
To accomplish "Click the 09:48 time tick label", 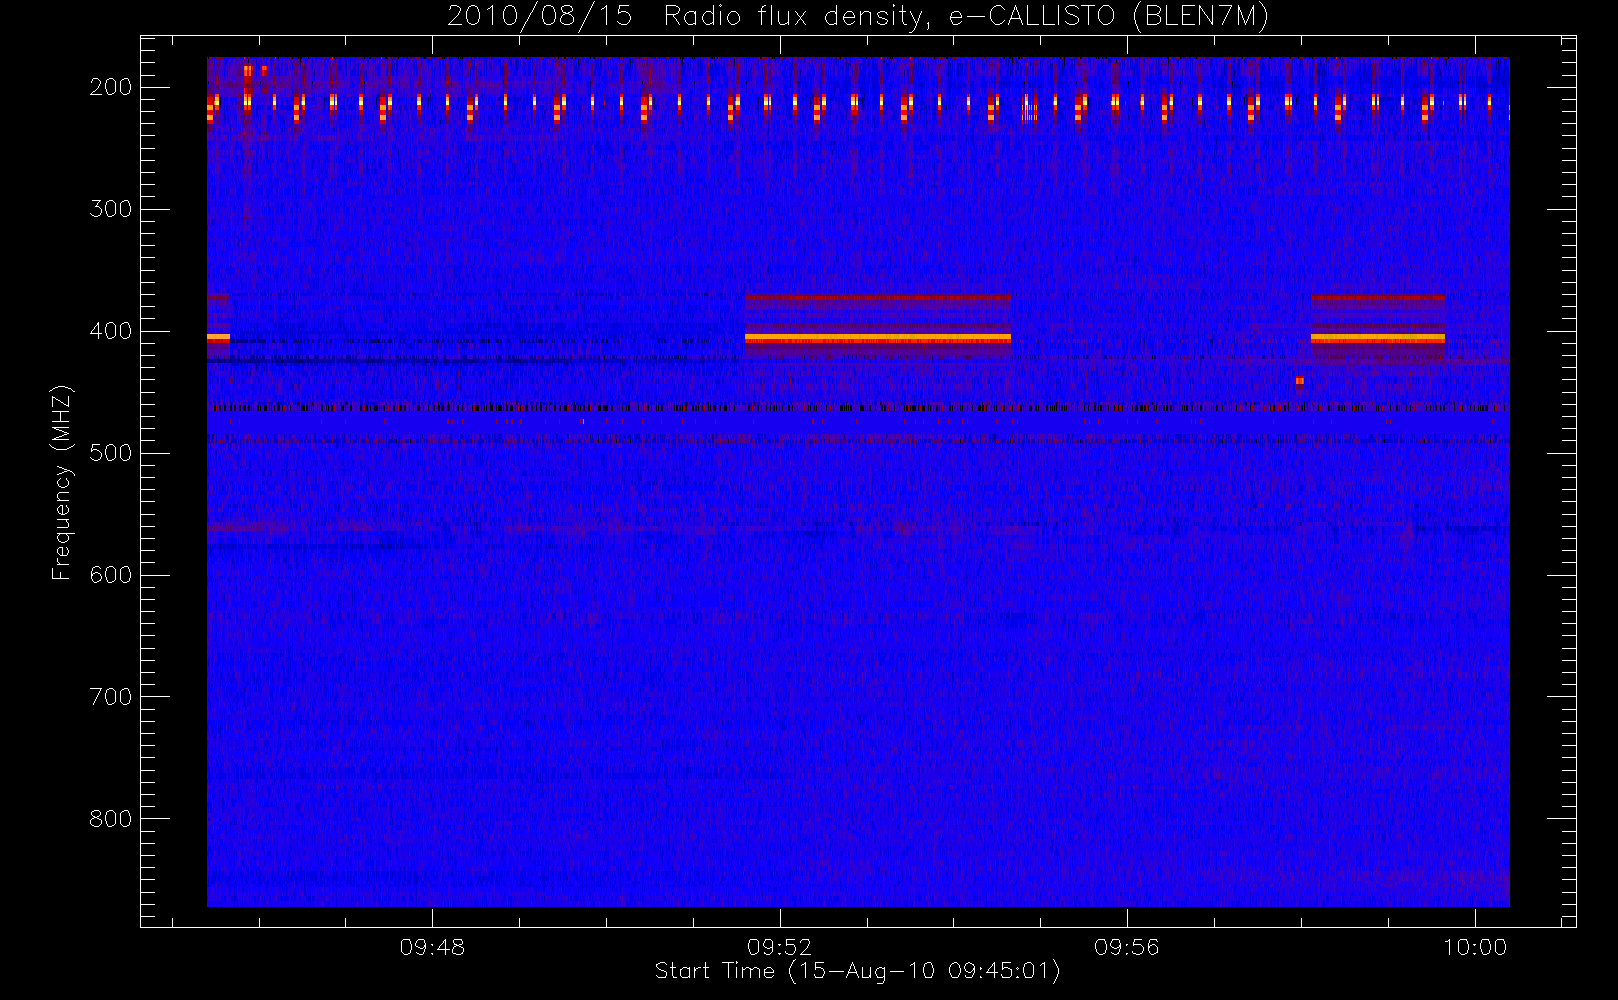I will (432, 947).
